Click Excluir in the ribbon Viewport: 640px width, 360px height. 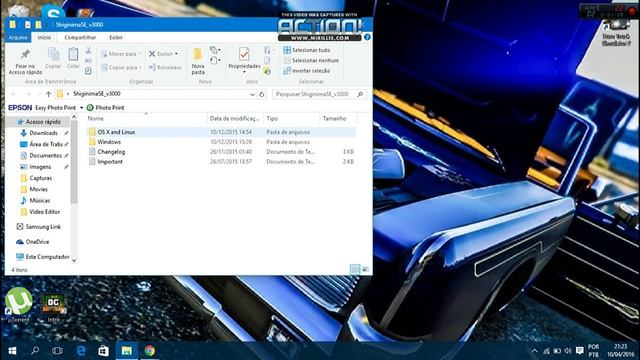[x=163, y=54]
